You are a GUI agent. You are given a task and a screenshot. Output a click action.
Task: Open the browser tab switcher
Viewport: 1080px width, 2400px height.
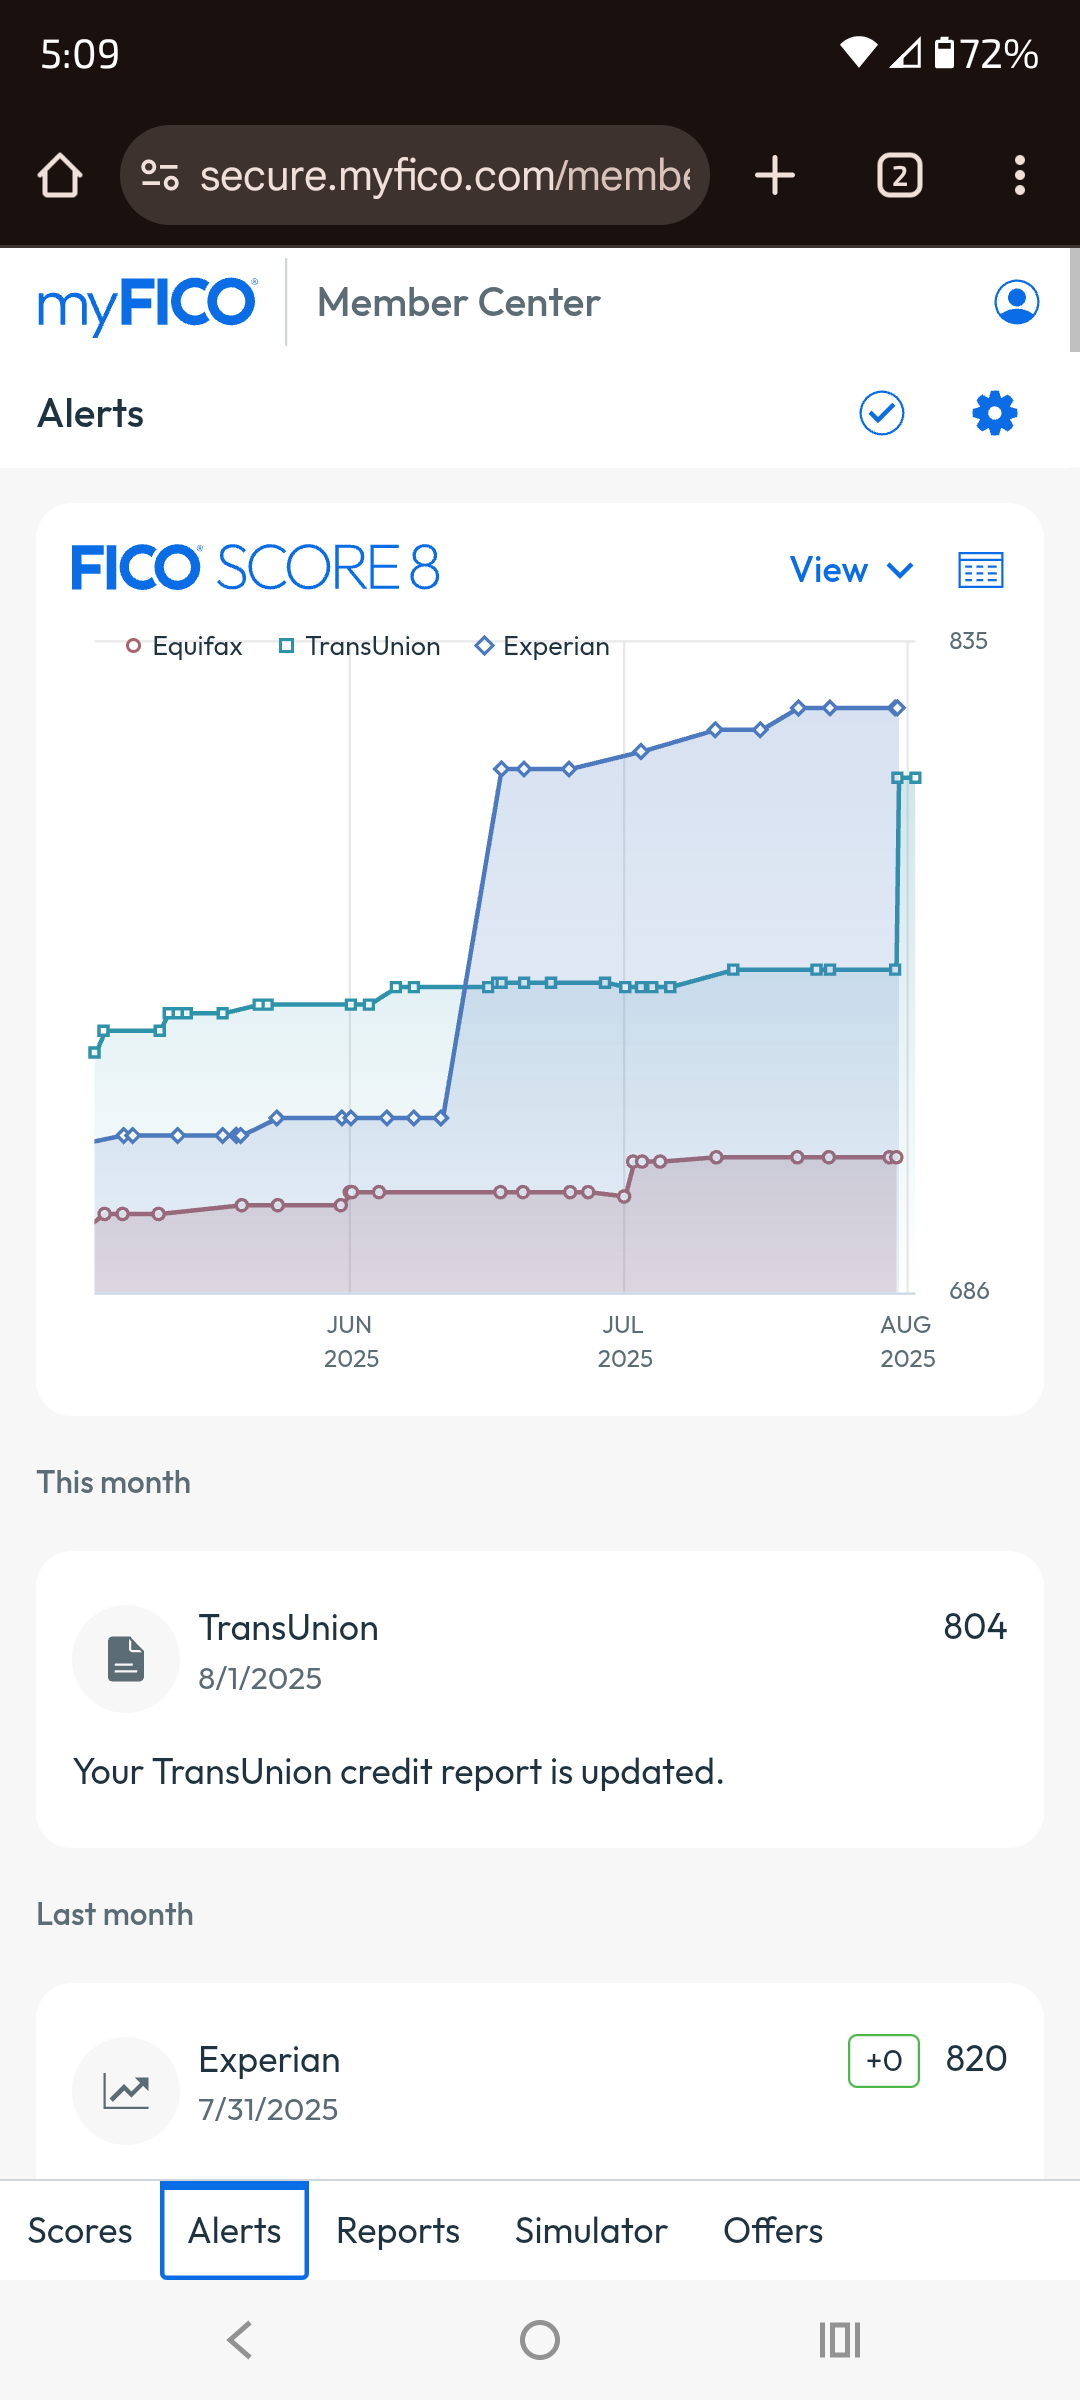[900, 175]
